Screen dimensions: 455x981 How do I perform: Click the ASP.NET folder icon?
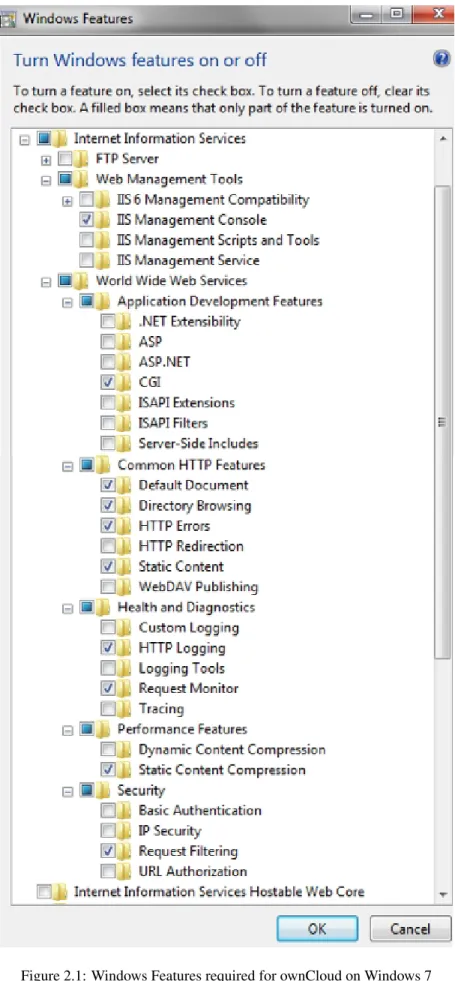click(x=125, y=362)
